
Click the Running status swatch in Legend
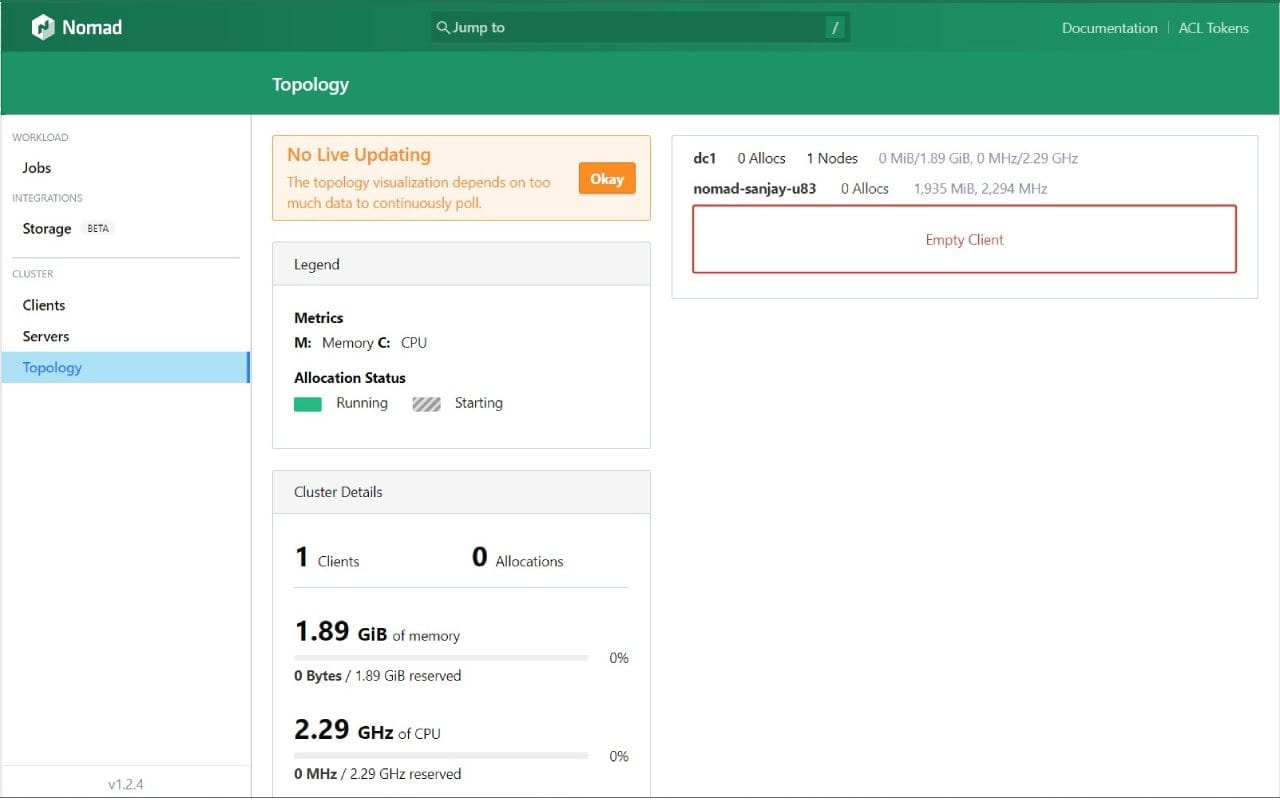point(307,403)
